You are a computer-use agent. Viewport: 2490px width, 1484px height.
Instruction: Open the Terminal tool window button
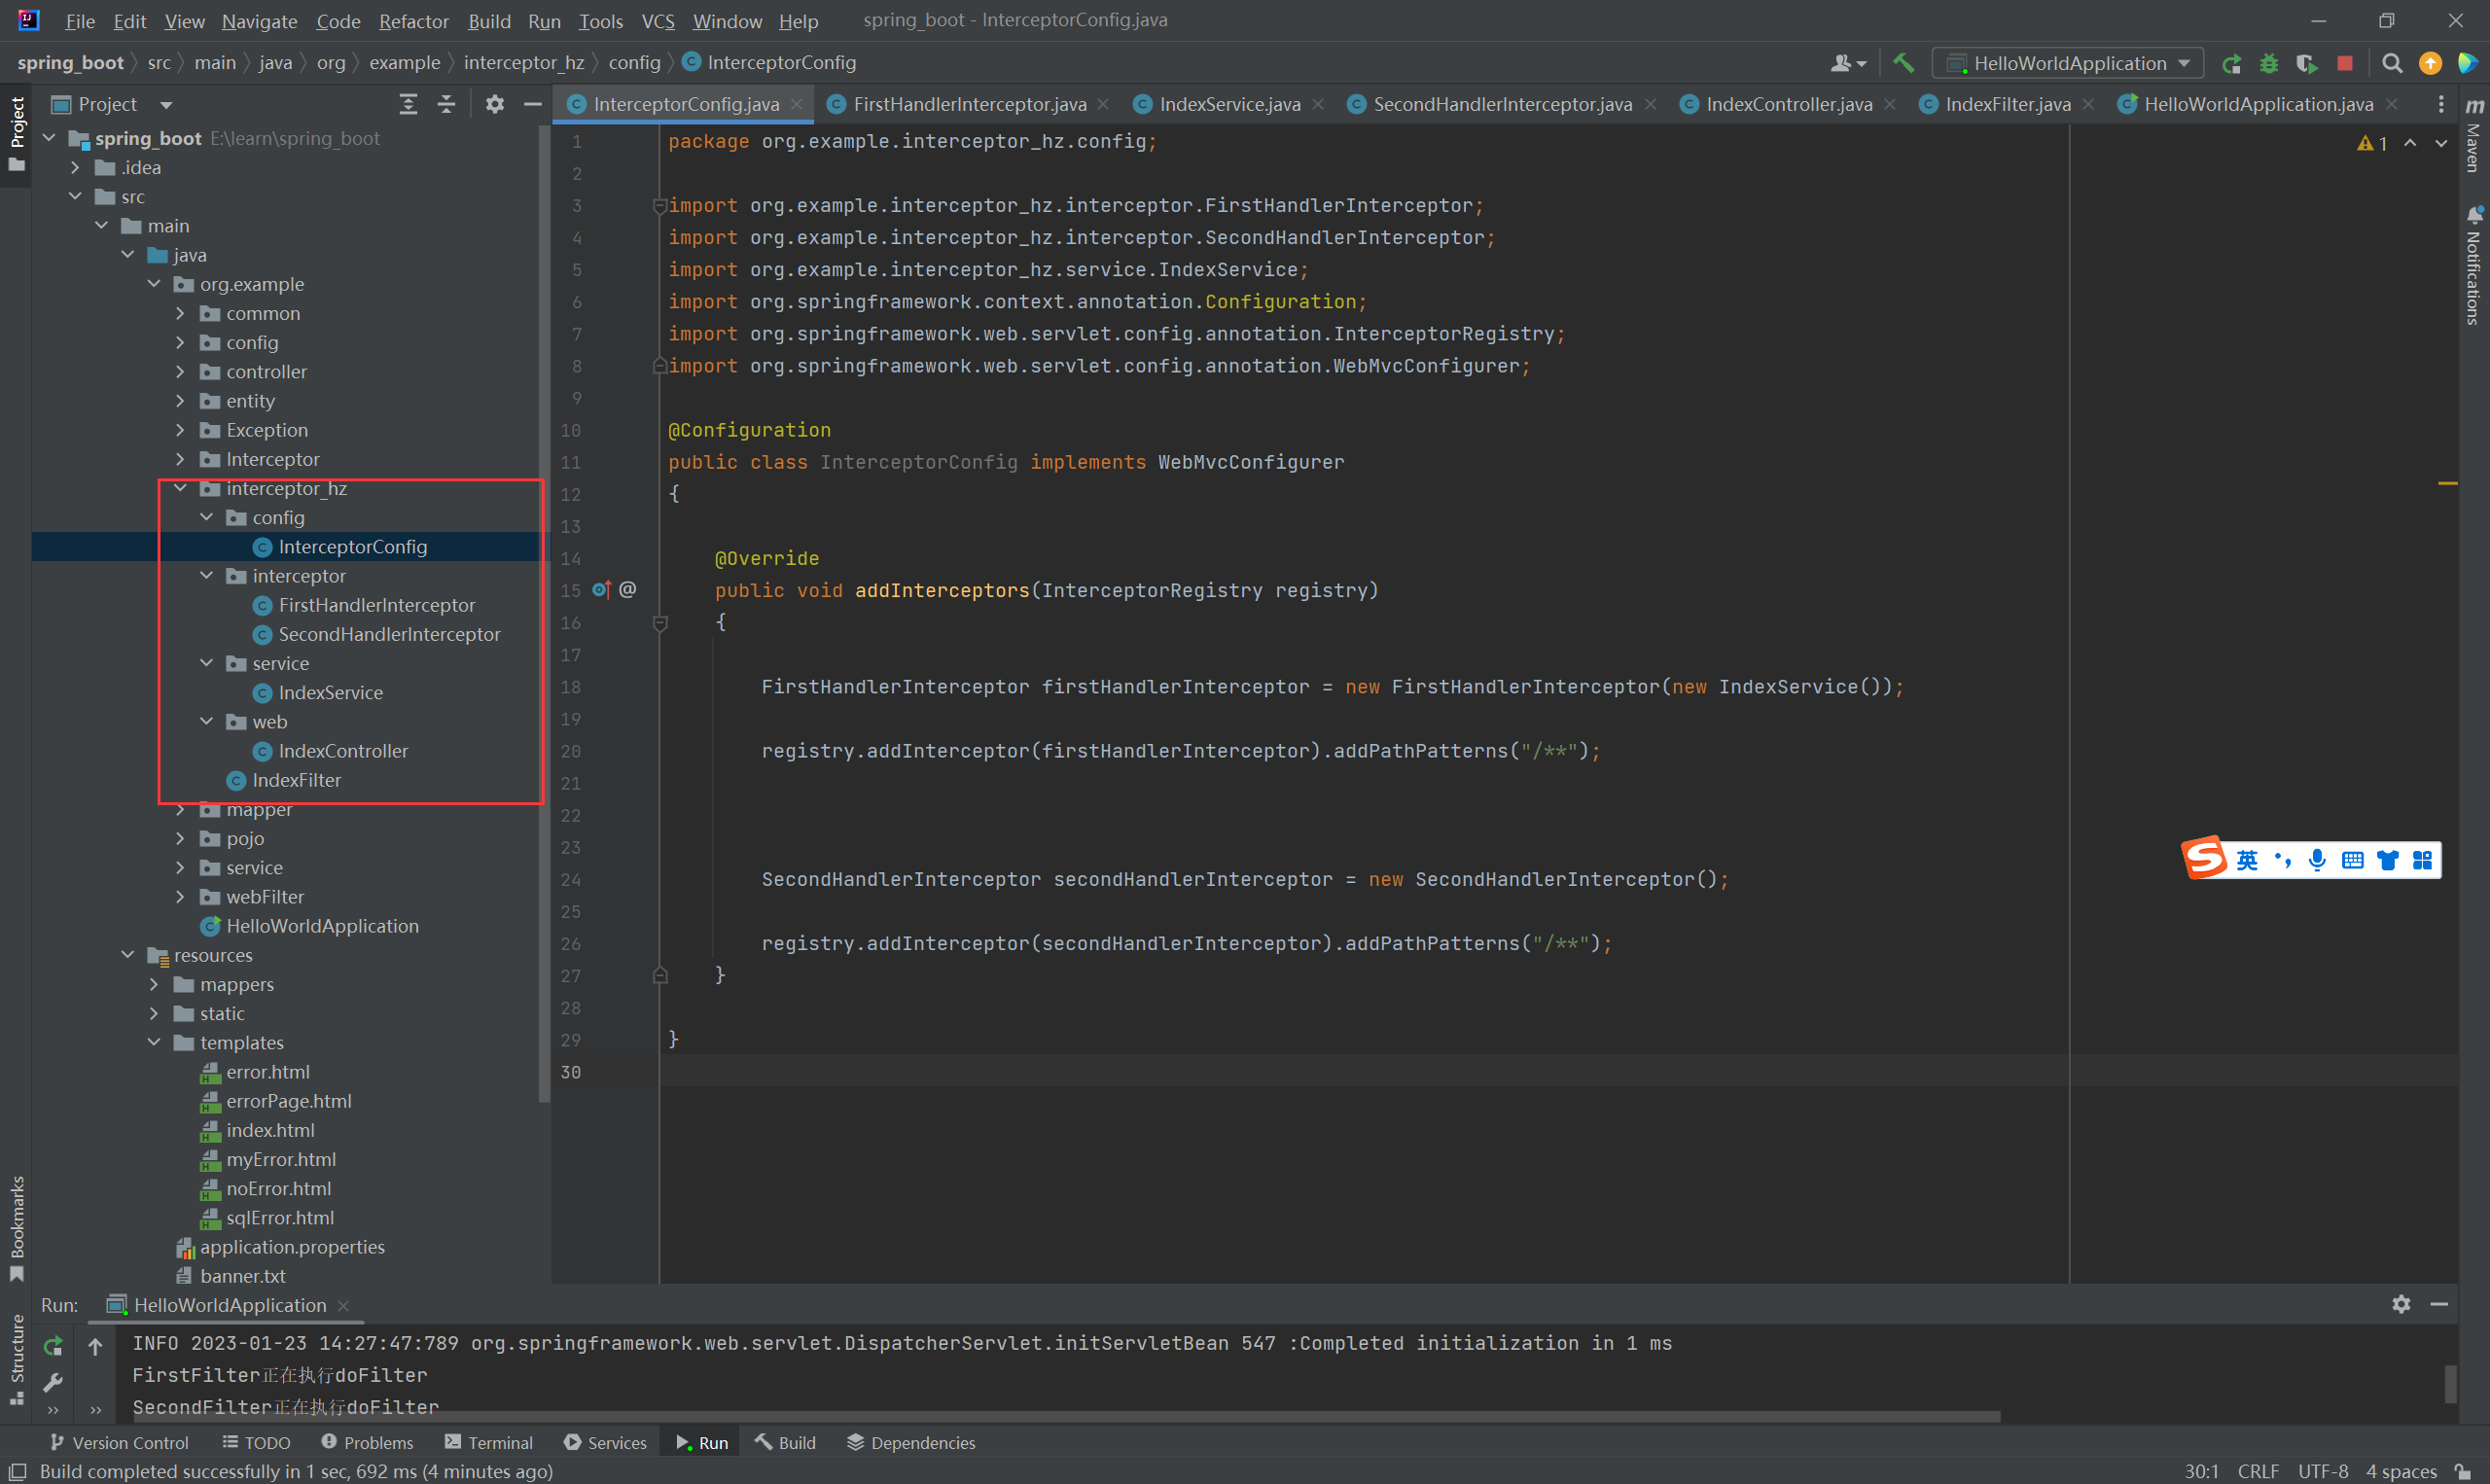[489, 1442]
